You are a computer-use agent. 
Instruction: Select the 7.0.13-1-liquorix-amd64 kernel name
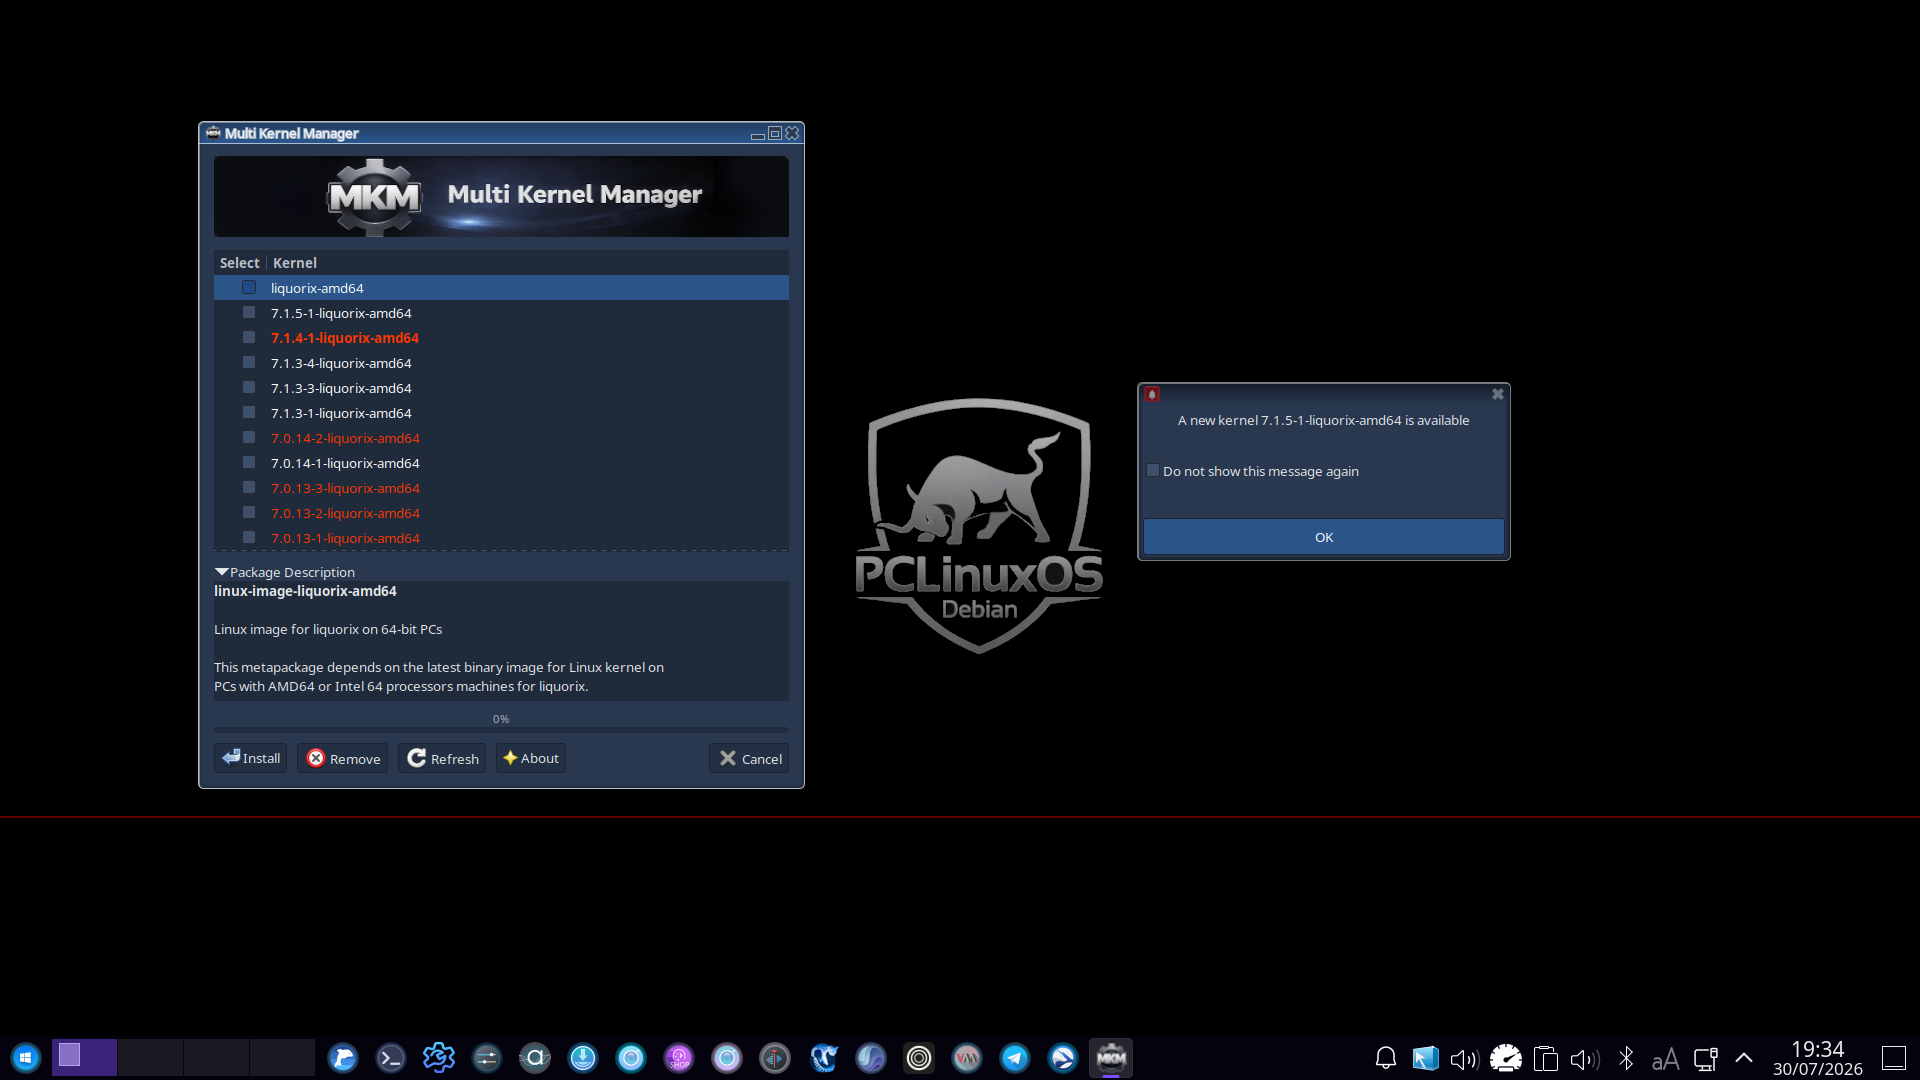(x=345, y=538)
